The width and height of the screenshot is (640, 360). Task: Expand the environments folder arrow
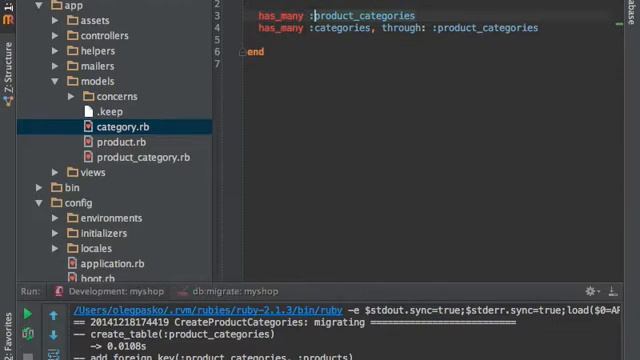point(55,218)
